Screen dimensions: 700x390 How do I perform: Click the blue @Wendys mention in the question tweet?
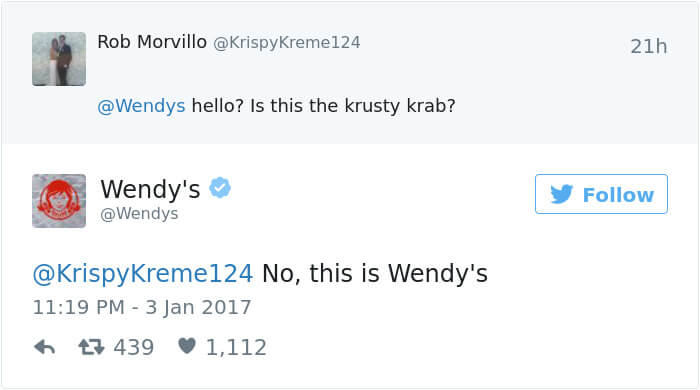click(x=141, y=106)
